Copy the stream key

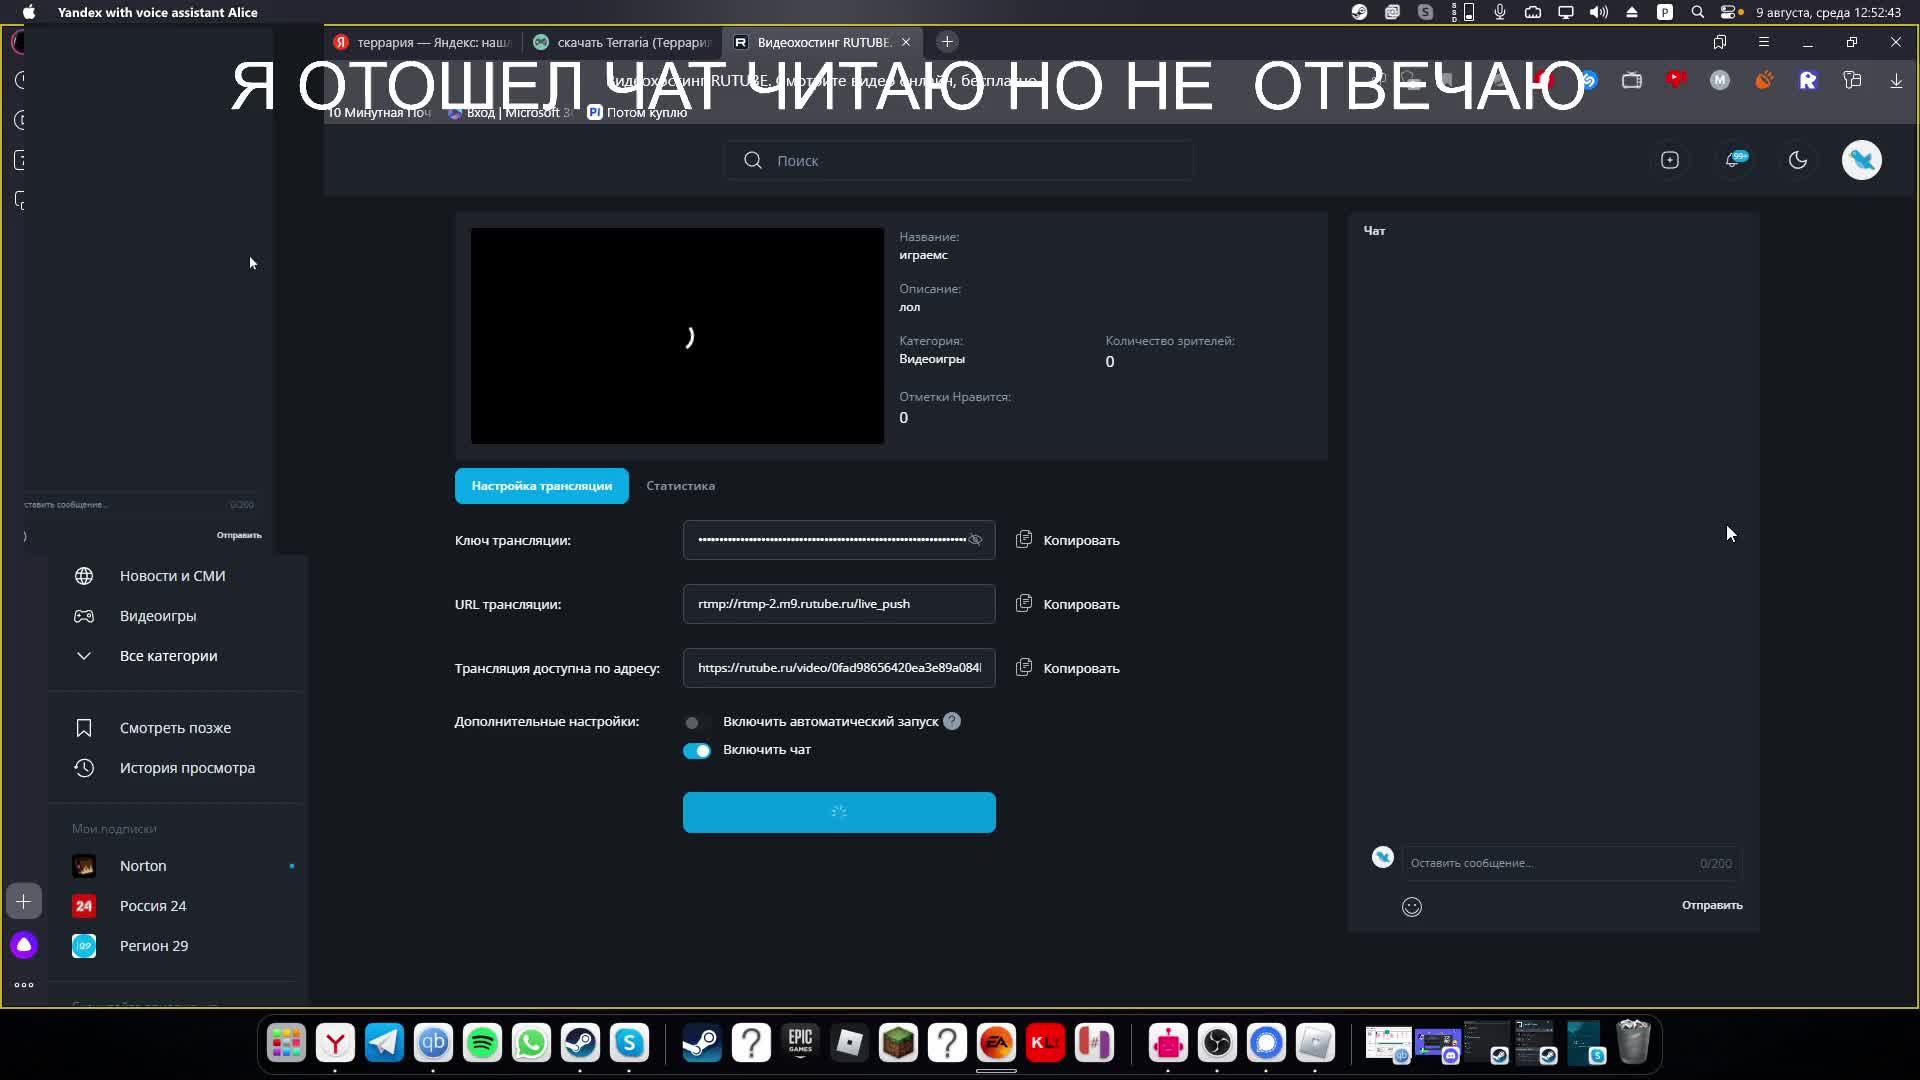1067,540
